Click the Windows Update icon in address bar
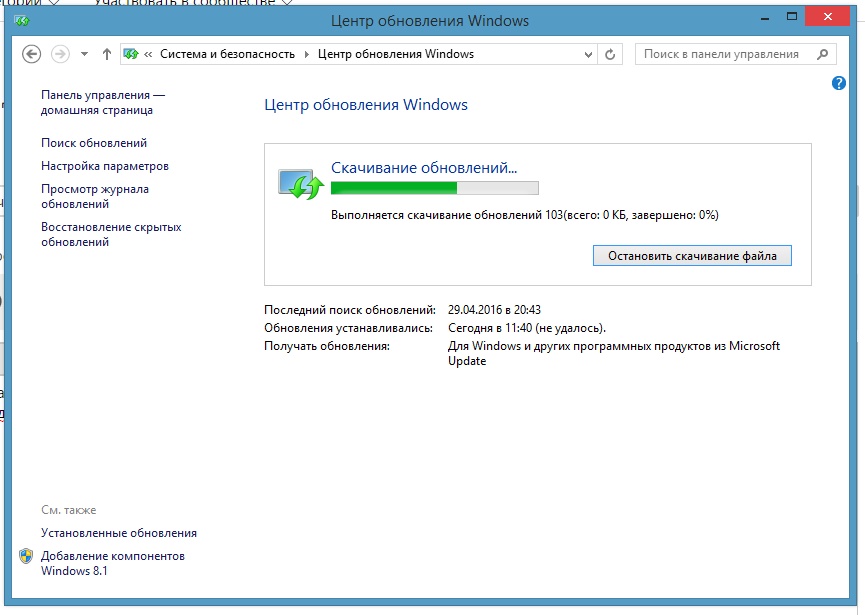Screen dimensions: 865x615 click(x=131, y=54)
